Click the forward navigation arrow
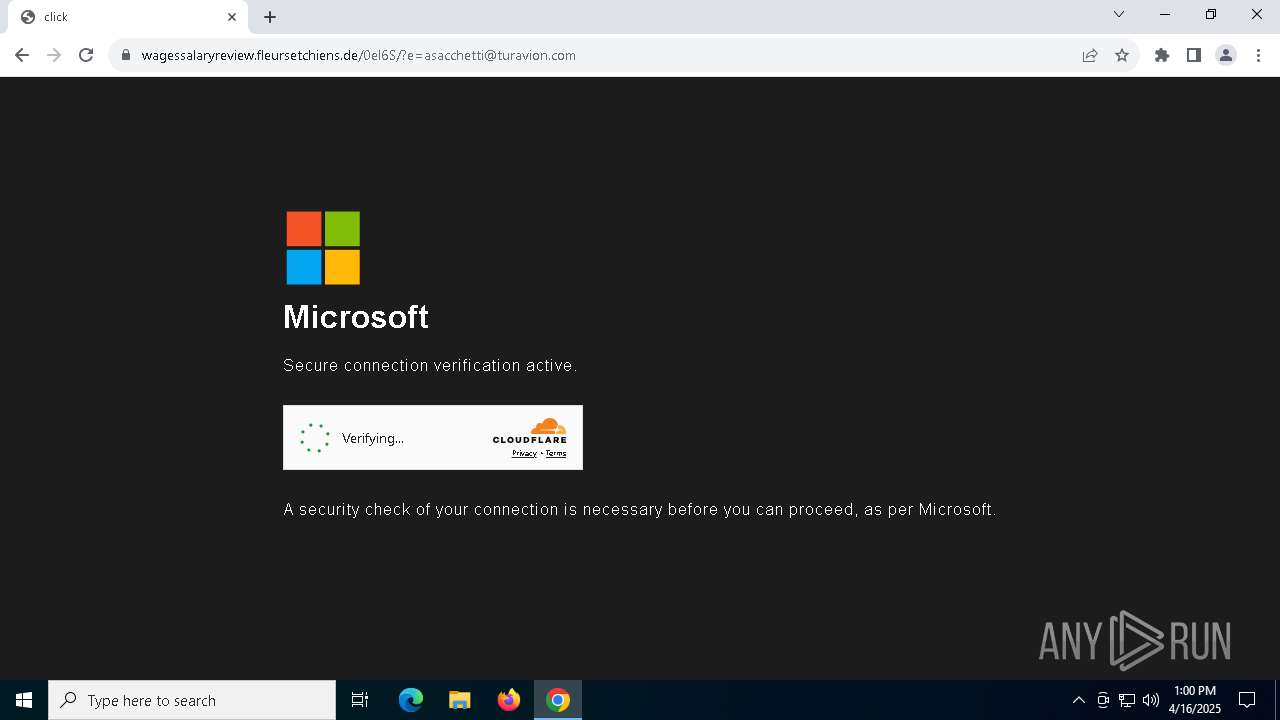1280x720 pixels. 54,55
